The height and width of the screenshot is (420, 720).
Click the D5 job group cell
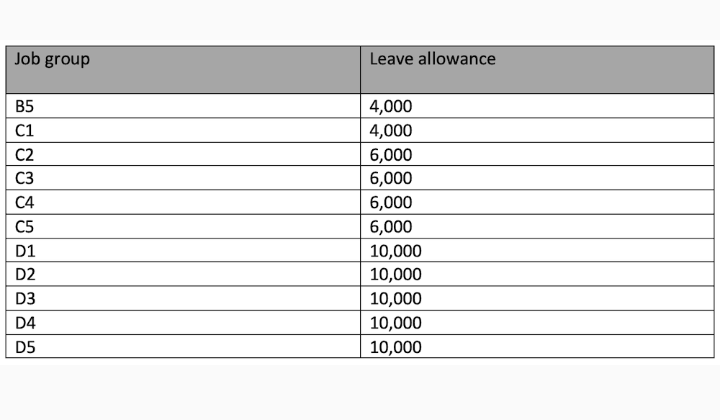25,346
